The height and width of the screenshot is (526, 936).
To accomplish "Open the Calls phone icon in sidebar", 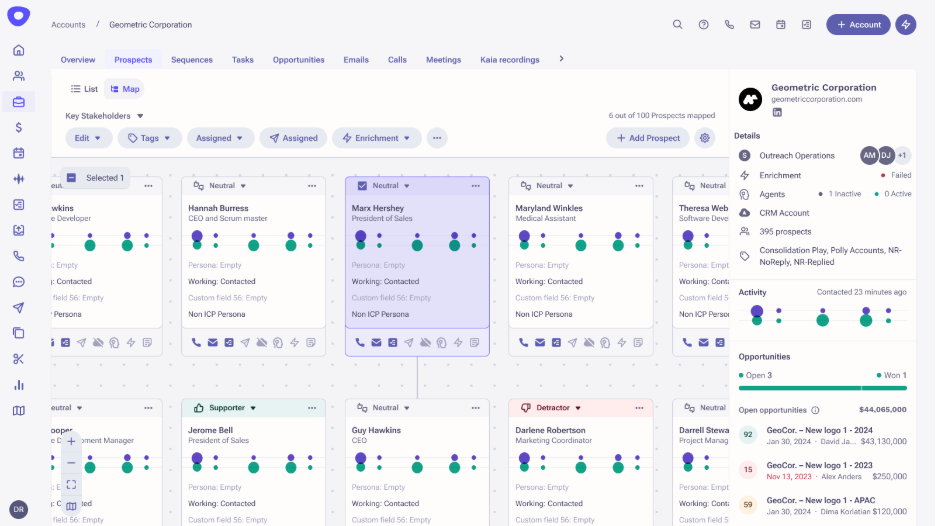I will click(x=19, y=256).
